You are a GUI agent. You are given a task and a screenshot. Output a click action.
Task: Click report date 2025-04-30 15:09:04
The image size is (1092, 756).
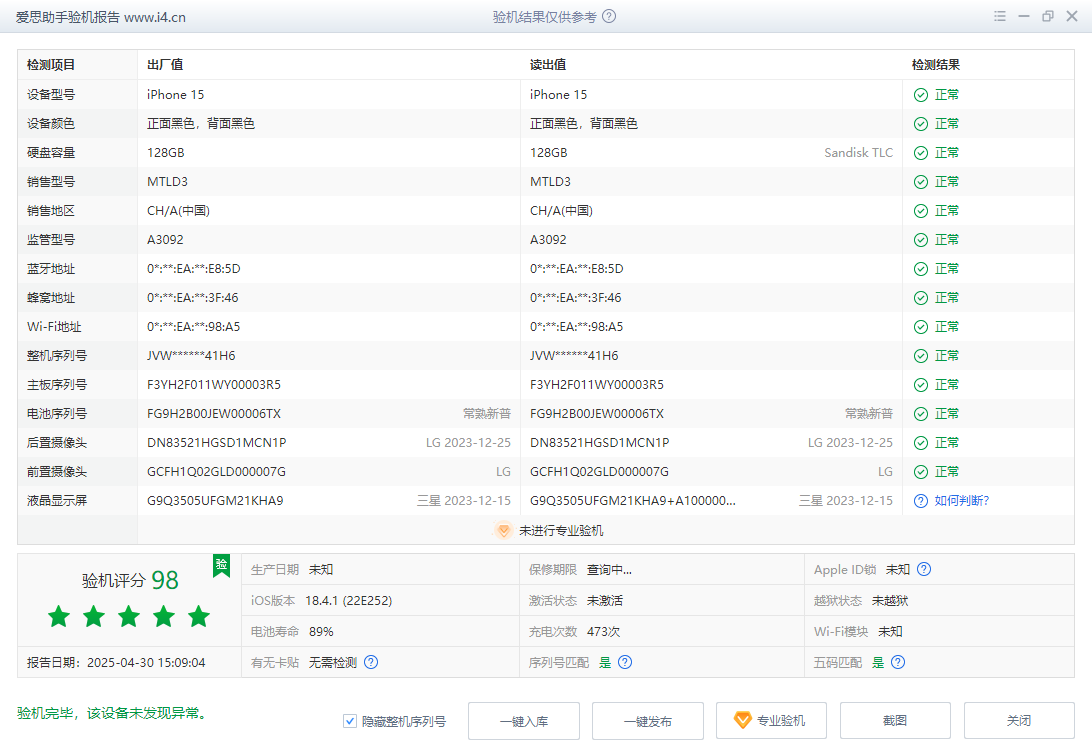[146, 663]
